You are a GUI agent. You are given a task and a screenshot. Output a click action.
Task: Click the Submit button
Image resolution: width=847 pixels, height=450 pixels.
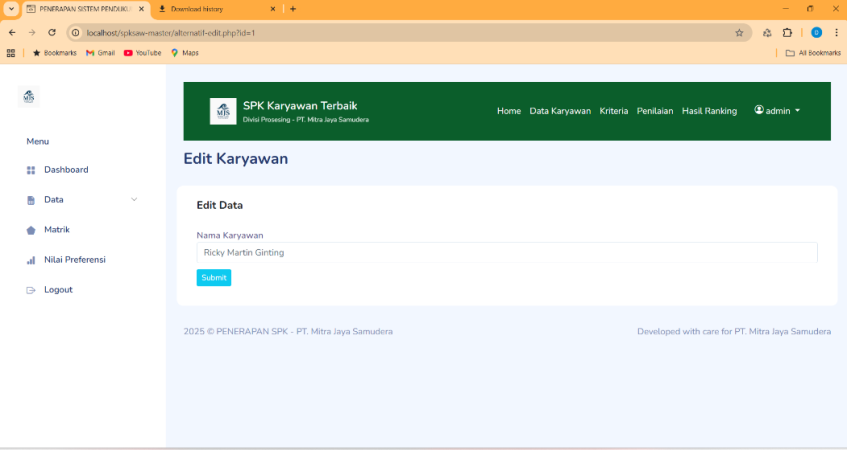tap(214, 277)
